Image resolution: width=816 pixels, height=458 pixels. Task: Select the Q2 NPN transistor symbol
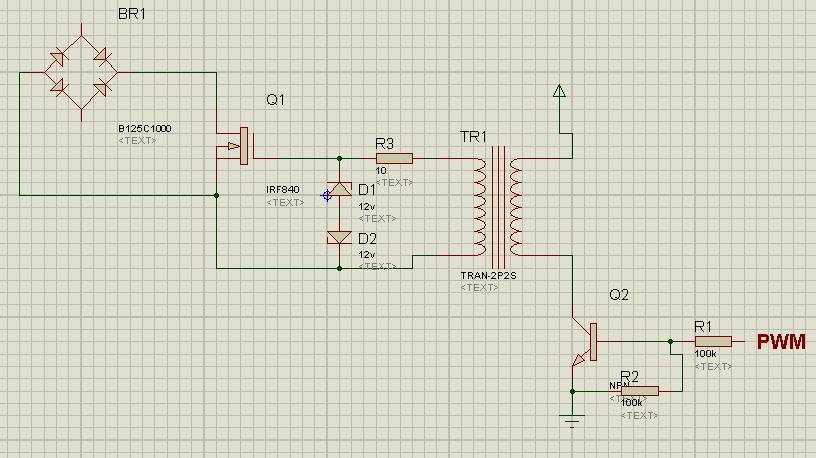point(584,342)
